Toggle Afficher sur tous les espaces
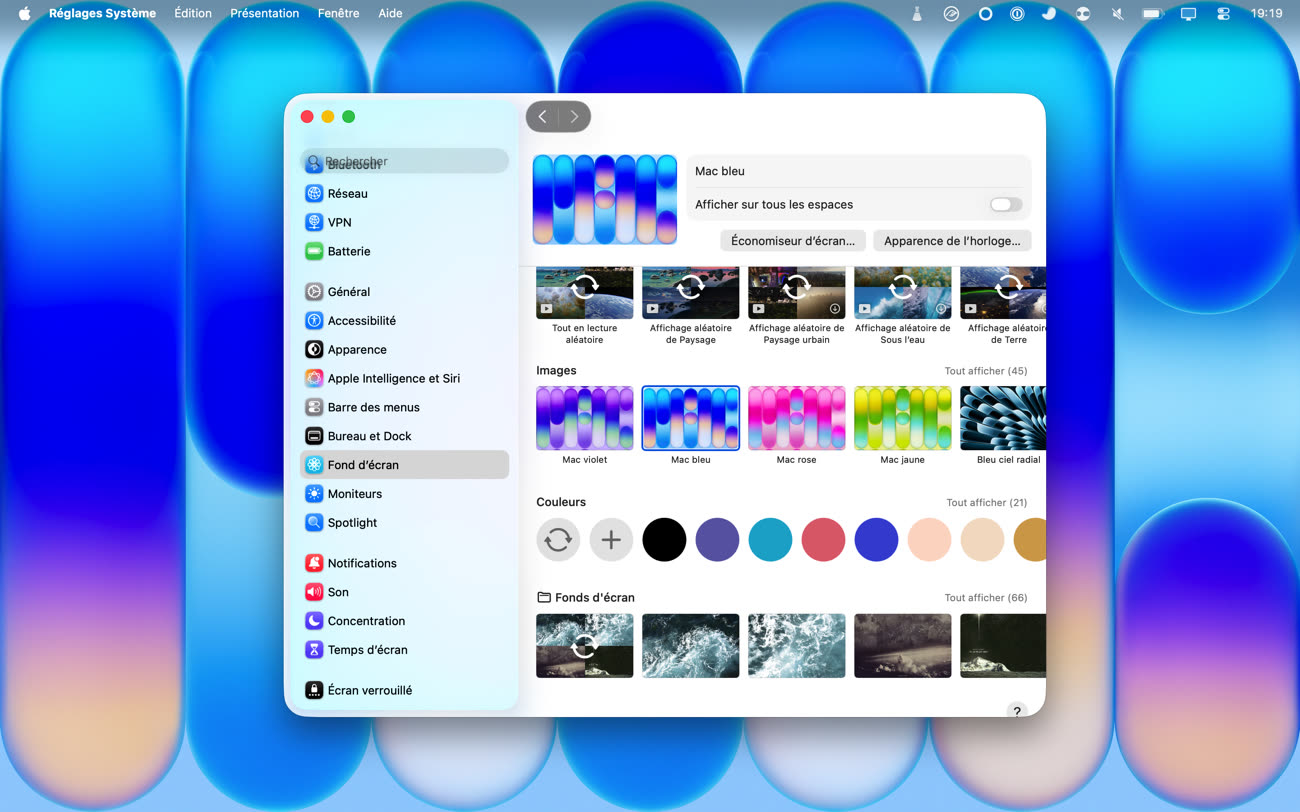 [1006, 205]
